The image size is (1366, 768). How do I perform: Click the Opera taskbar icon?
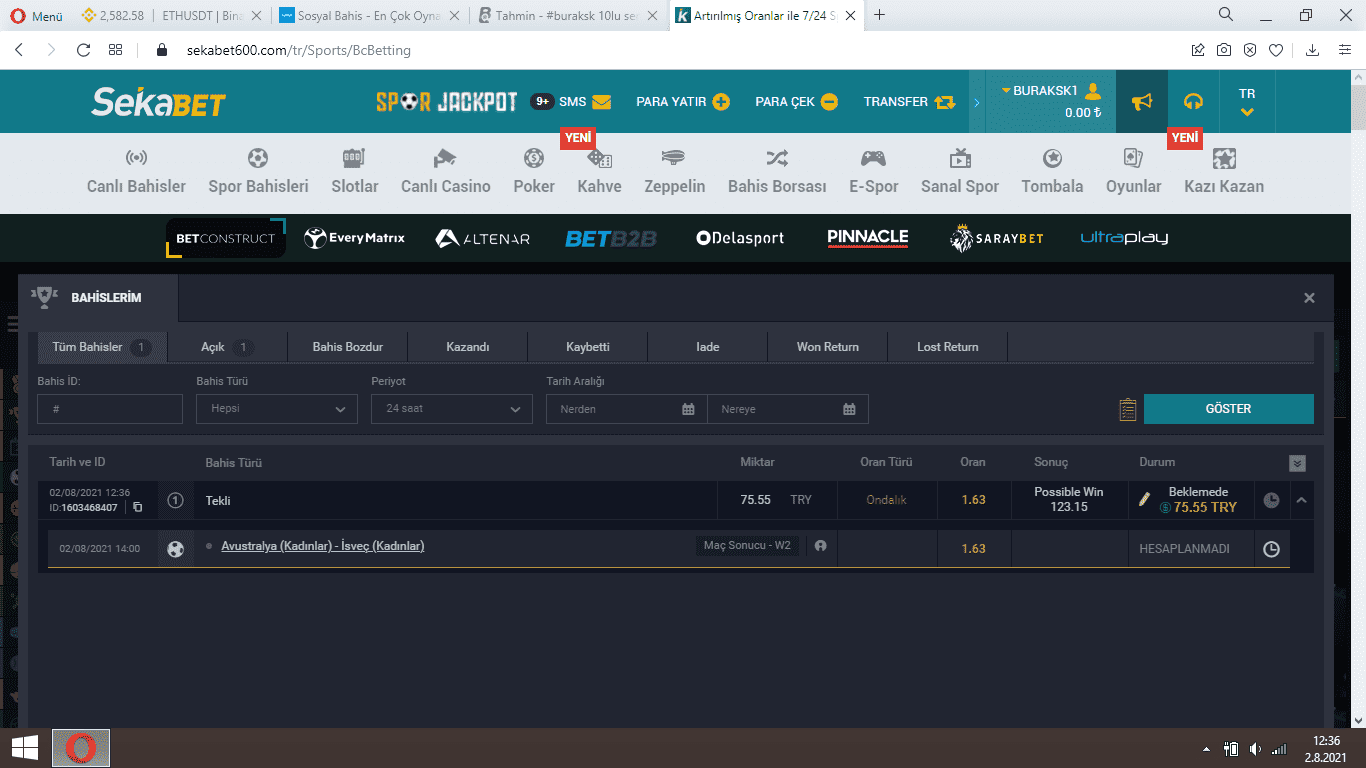[81, 748]
